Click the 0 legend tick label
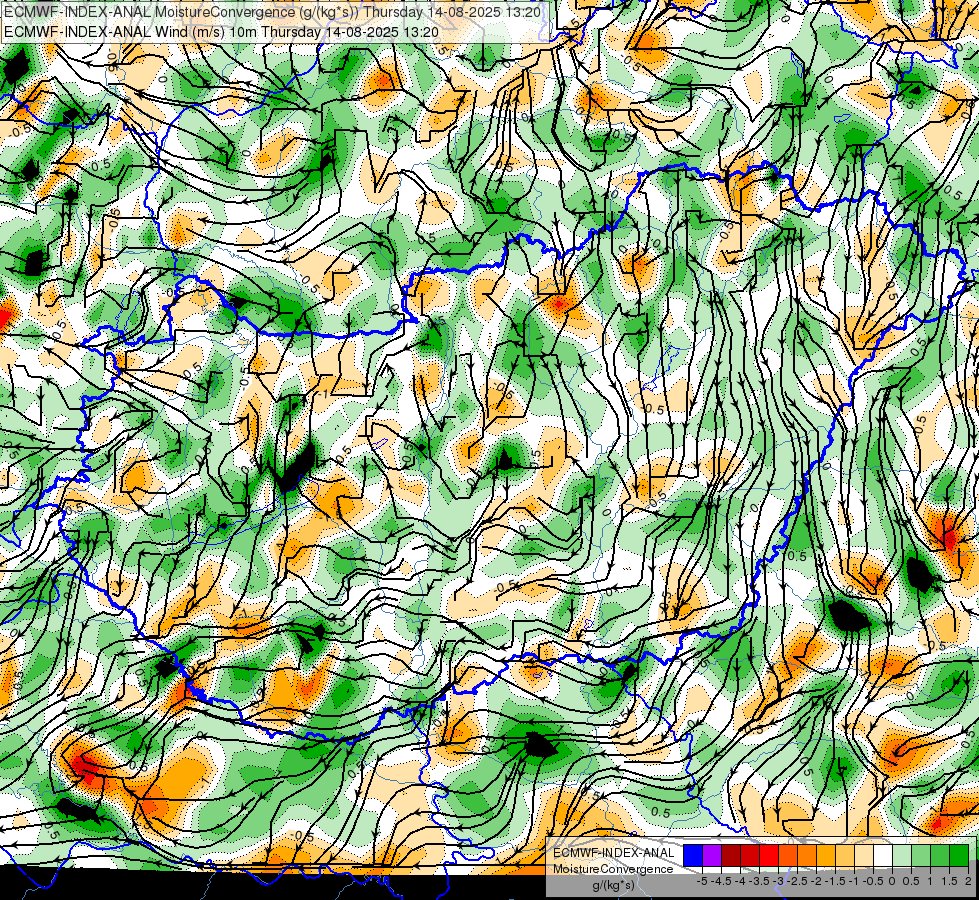The height and width of the screenshot is (900, 979). click(892, 881)
